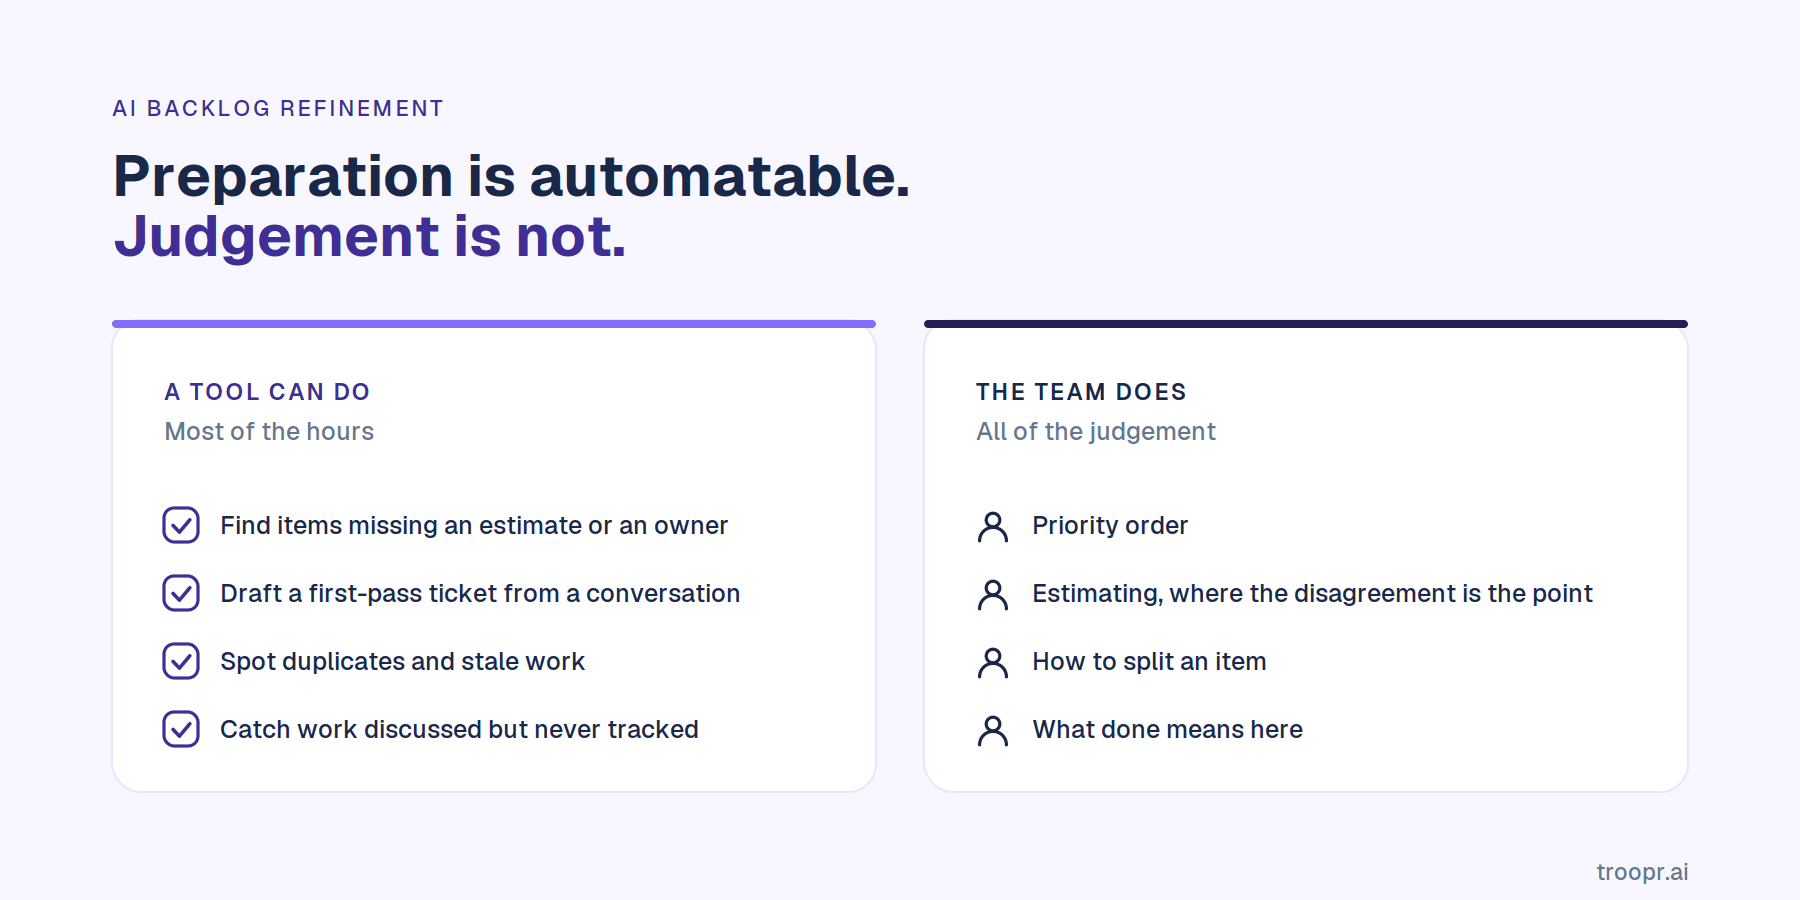This screenshot has height=900, width=1800.
Task: Click the 'Priority order' text
Action: click(1110, 525)
